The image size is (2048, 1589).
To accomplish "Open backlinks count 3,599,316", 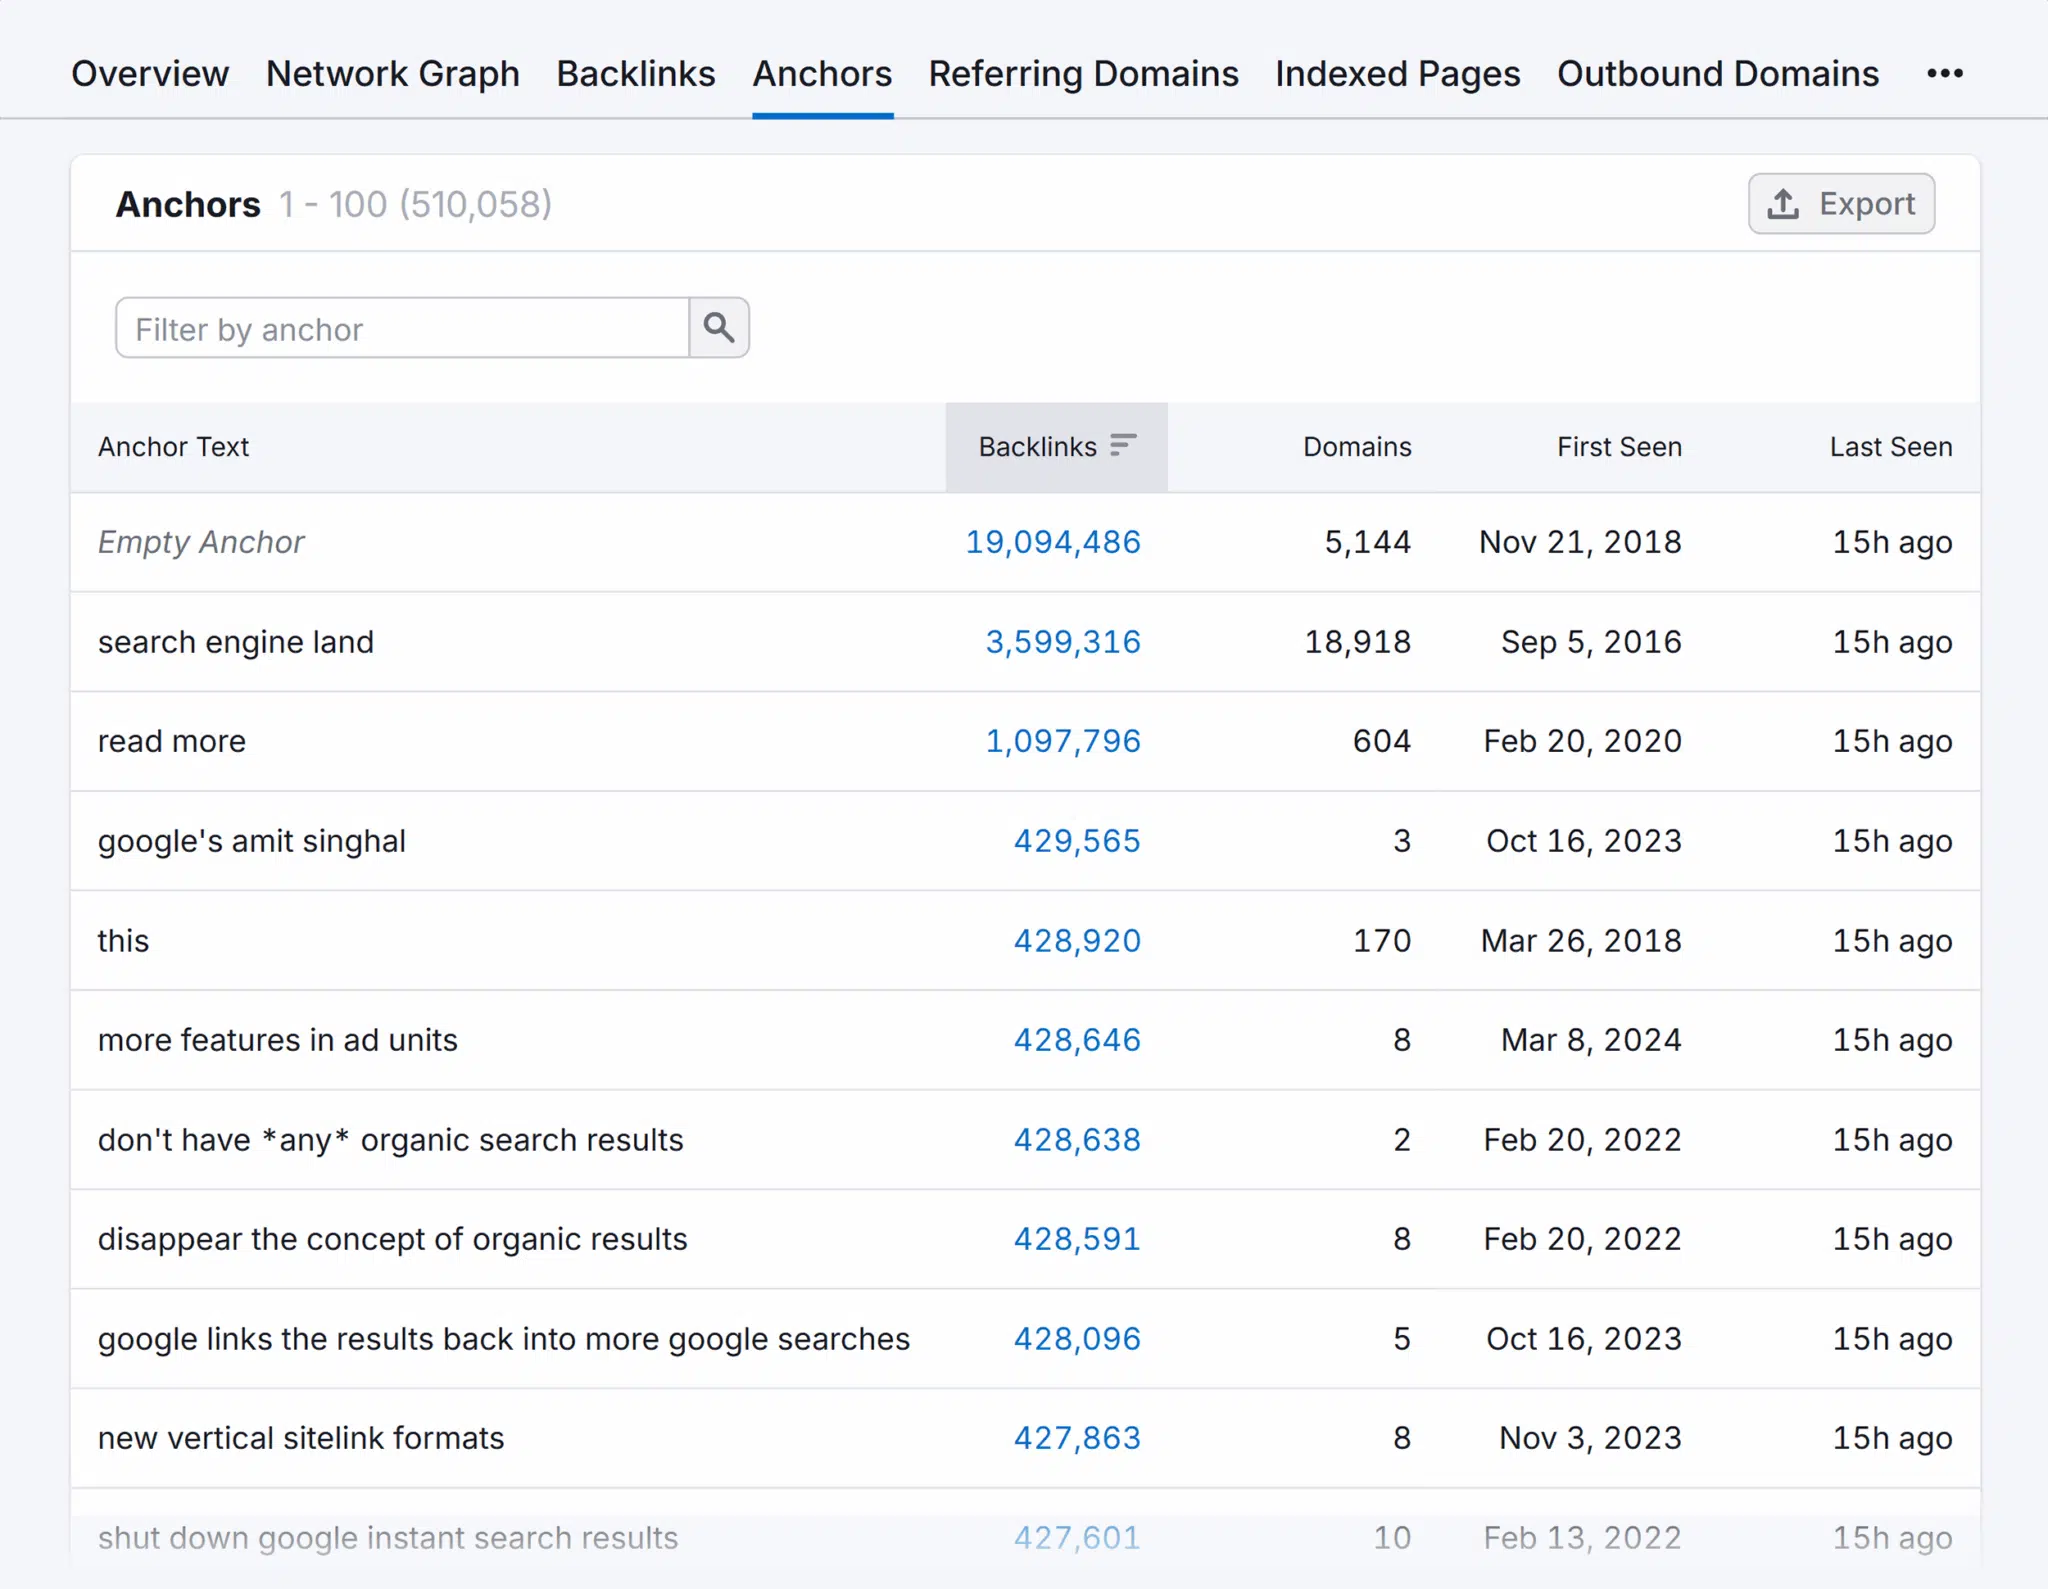I will 1062,642.
